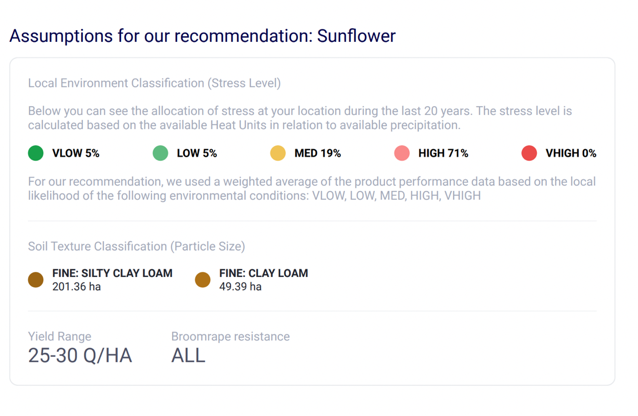Select the LOW 5% stress label
Screen dimensions: 638x416
click(197, 153)
